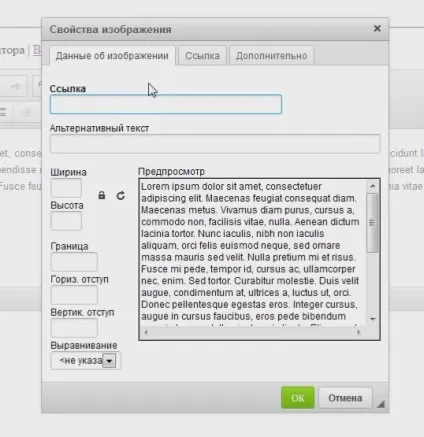Click the Высота input field
The width and height of the screenshot is (424, 437).
pos(66,221)
